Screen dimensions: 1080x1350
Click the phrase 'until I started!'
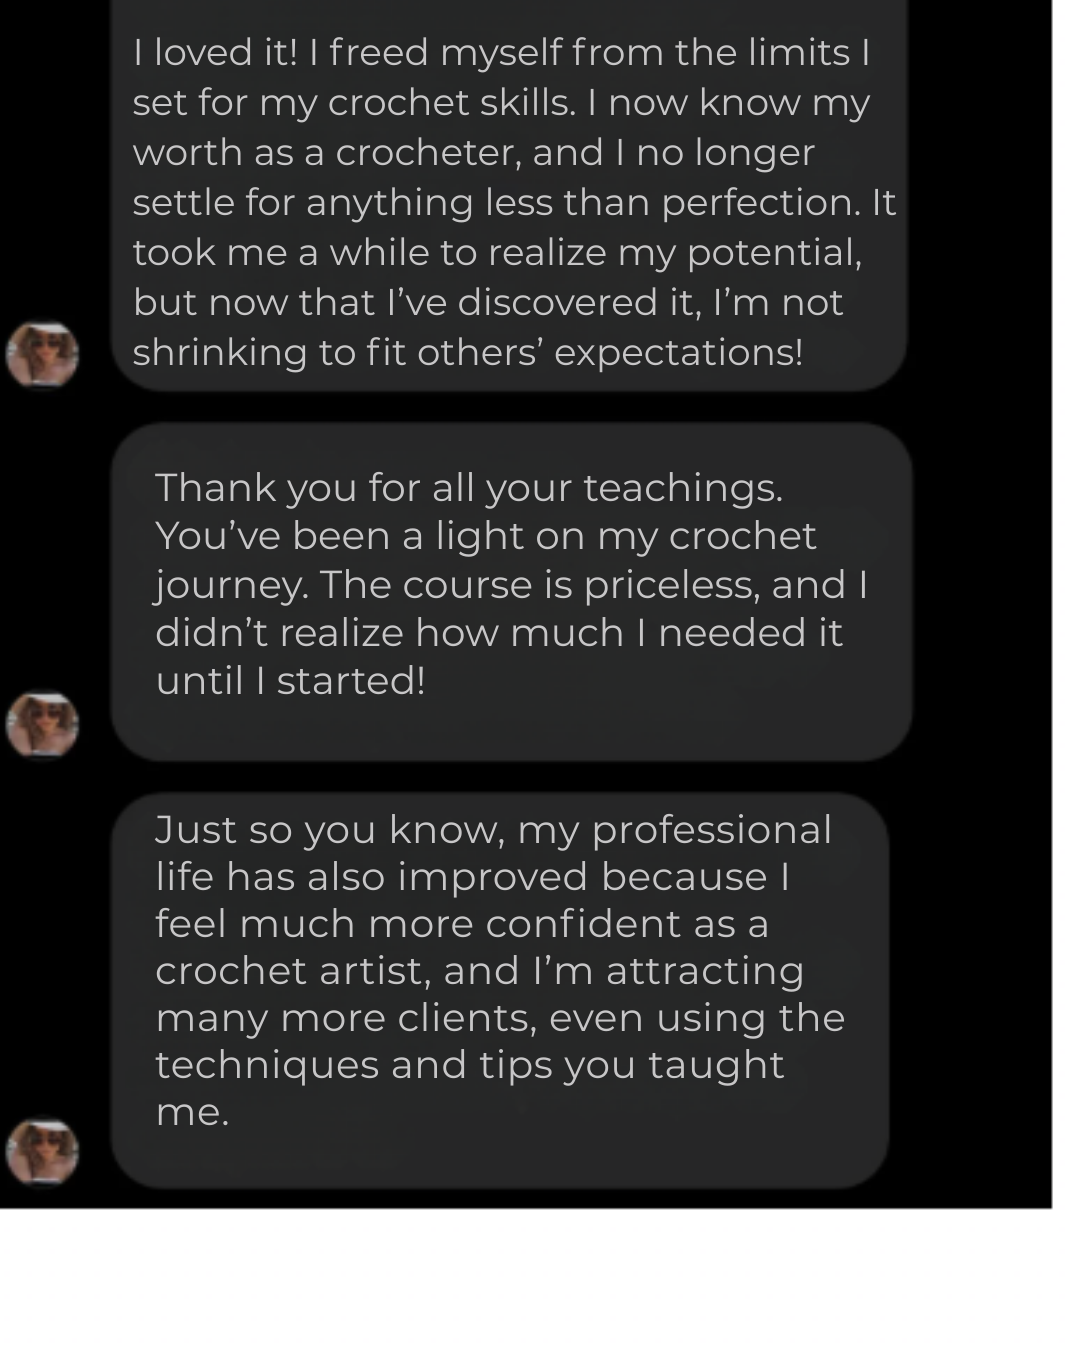tap(290, 681)
